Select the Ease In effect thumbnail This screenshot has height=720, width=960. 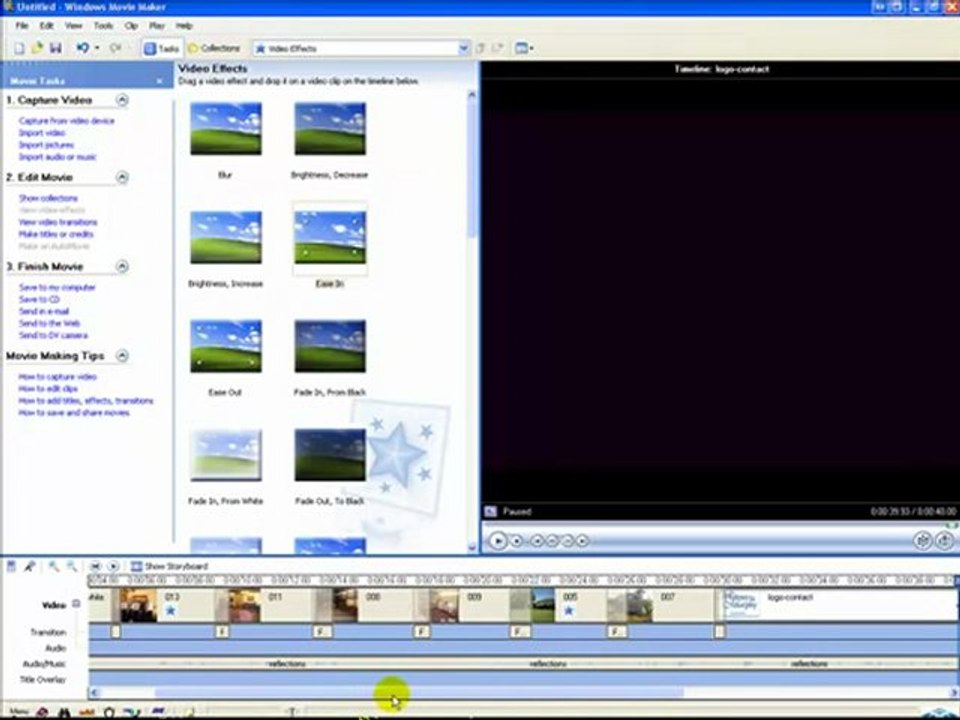(x=330, y=238)
